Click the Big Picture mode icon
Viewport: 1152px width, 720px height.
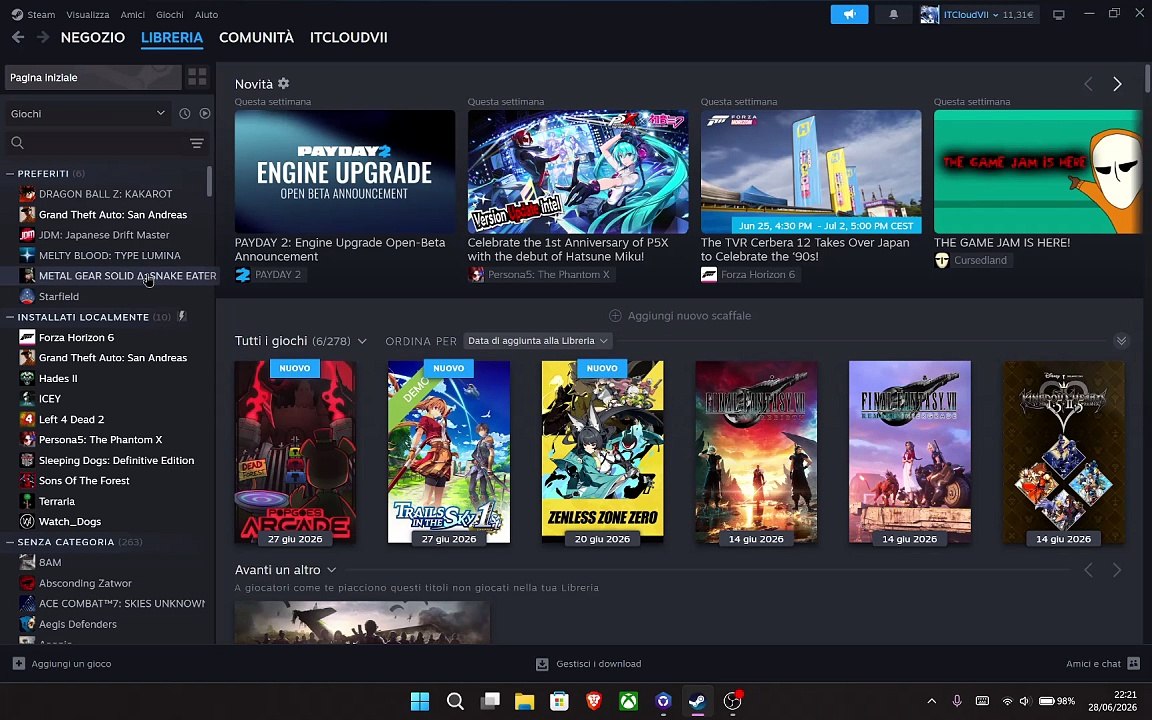1059,14
